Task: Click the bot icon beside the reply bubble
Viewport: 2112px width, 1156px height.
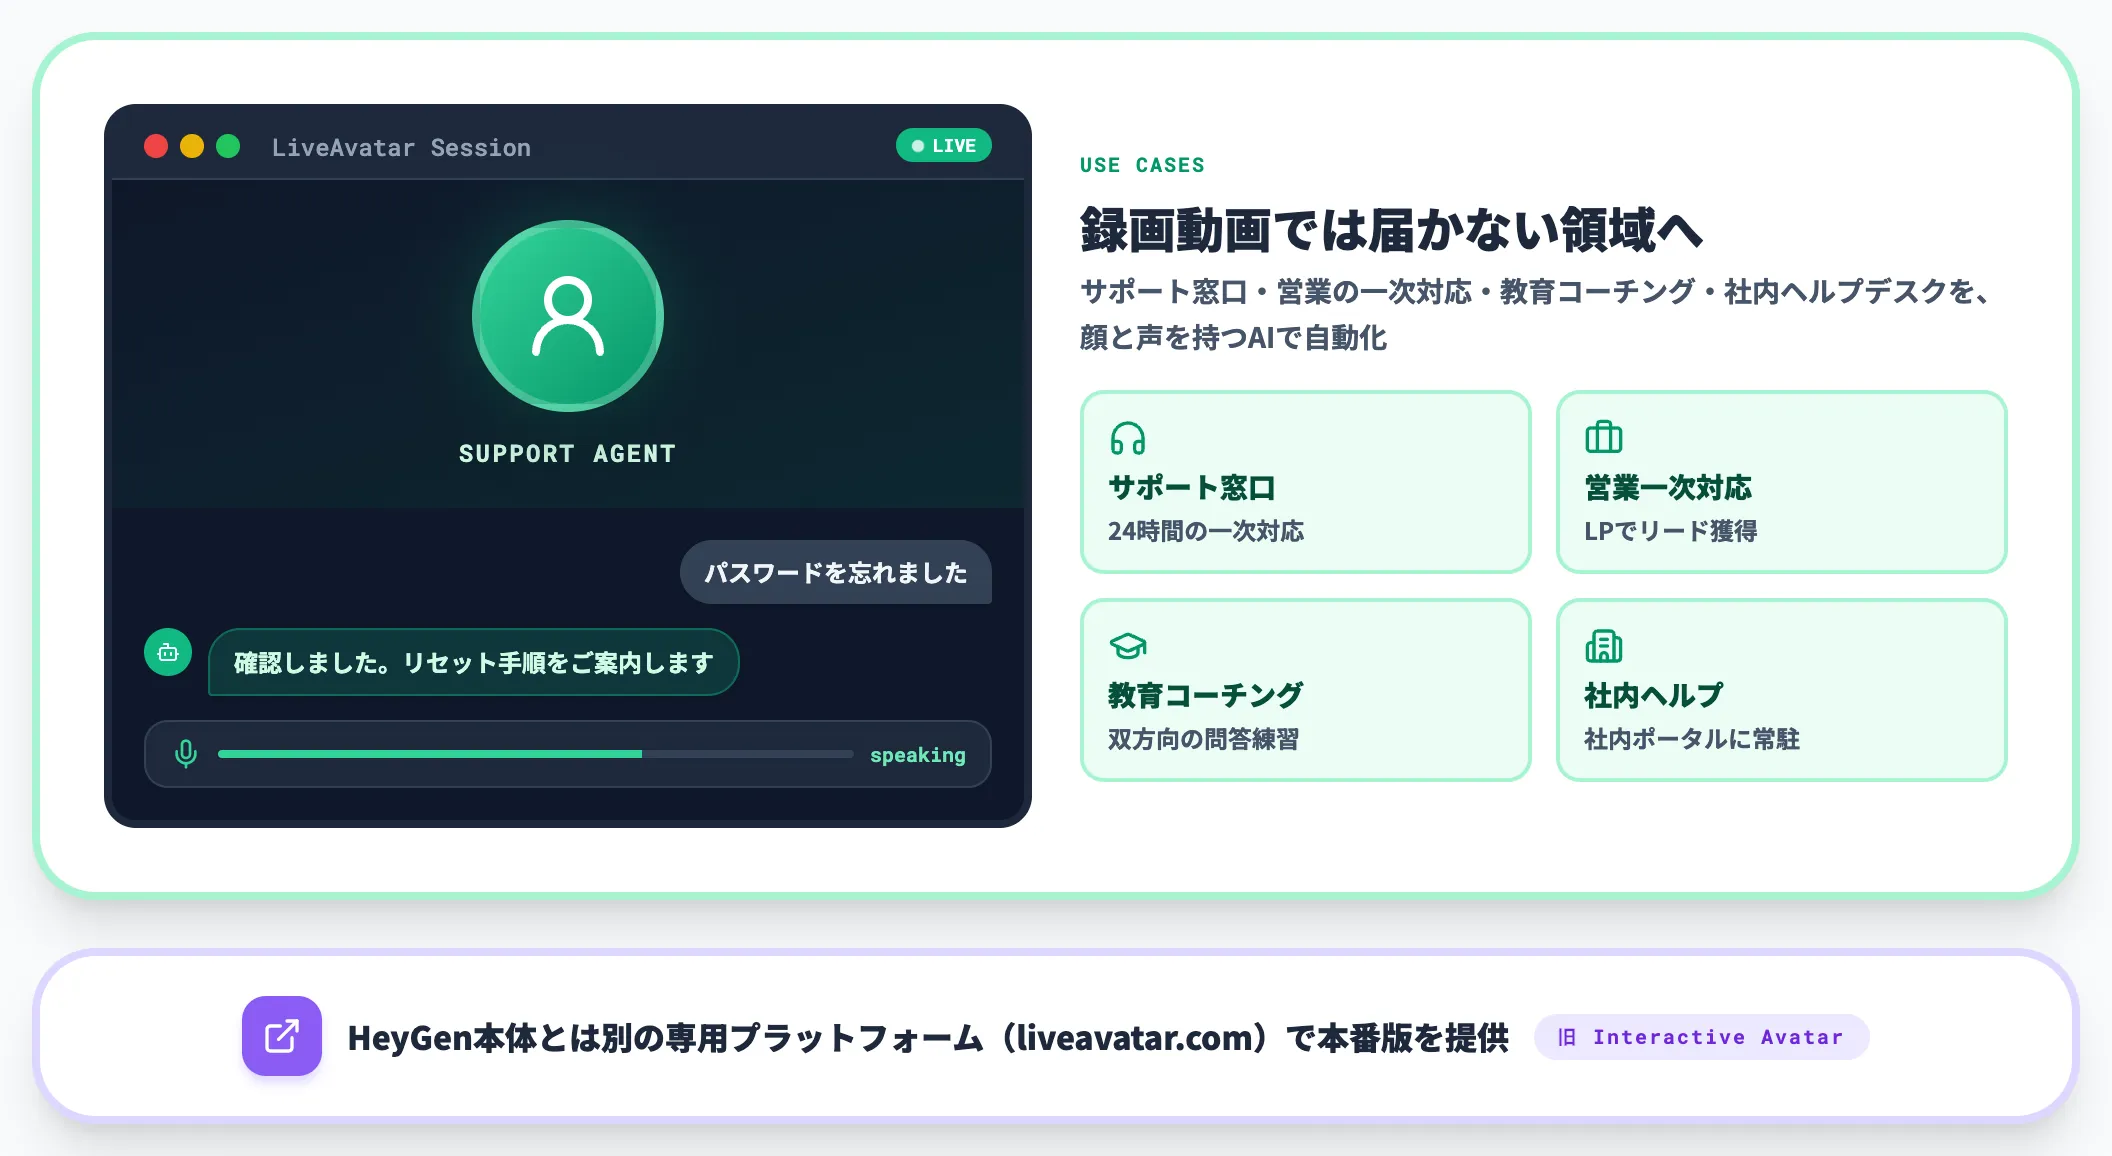Action: pos(168,652)
